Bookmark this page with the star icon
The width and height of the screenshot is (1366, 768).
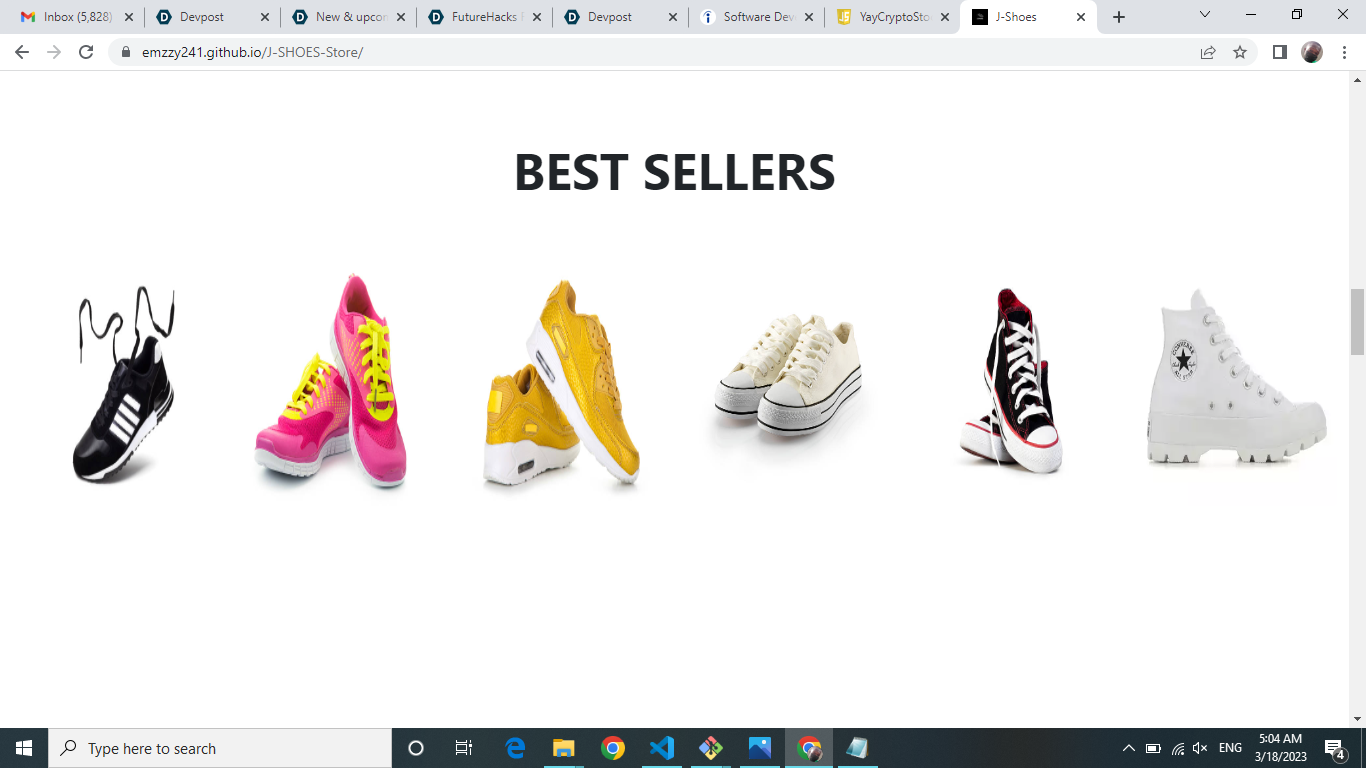[x=1240, y=52]
